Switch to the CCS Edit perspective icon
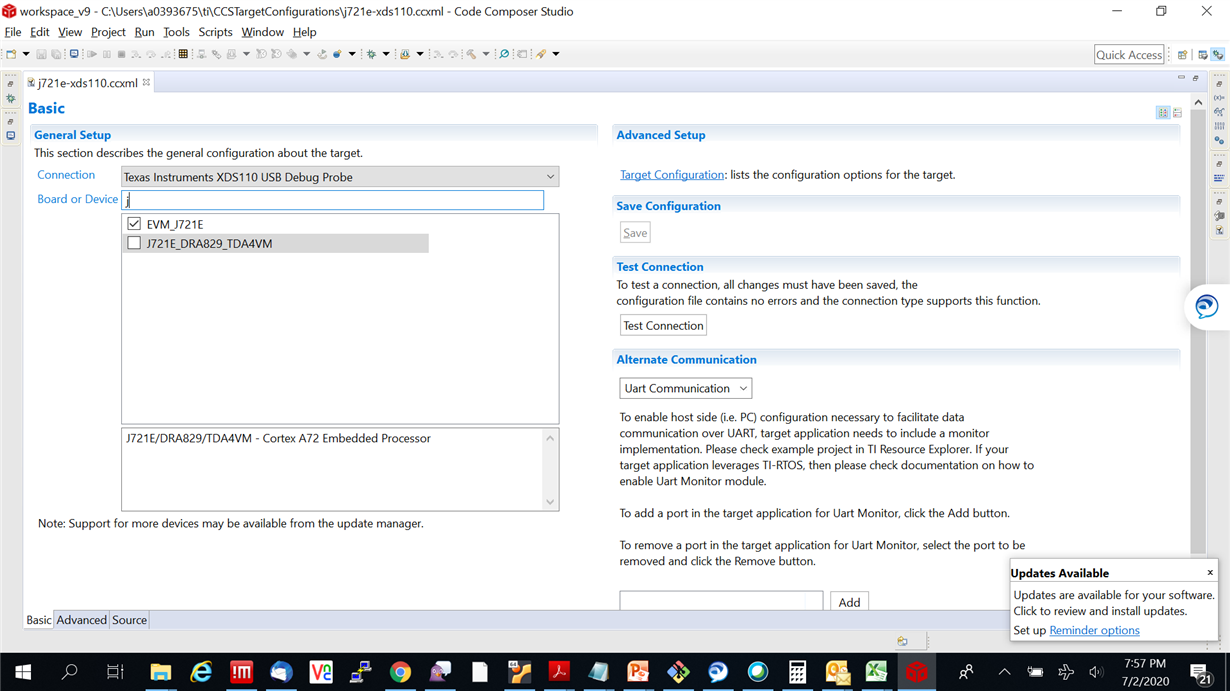The image size is (1230, 691). [x=1203, y=55]
